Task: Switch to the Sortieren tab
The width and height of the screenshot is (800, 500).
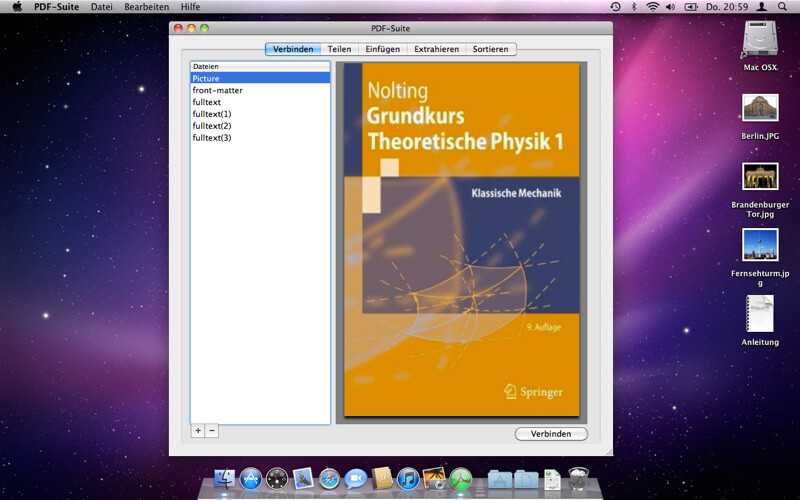Action: [x=490, y=49]
